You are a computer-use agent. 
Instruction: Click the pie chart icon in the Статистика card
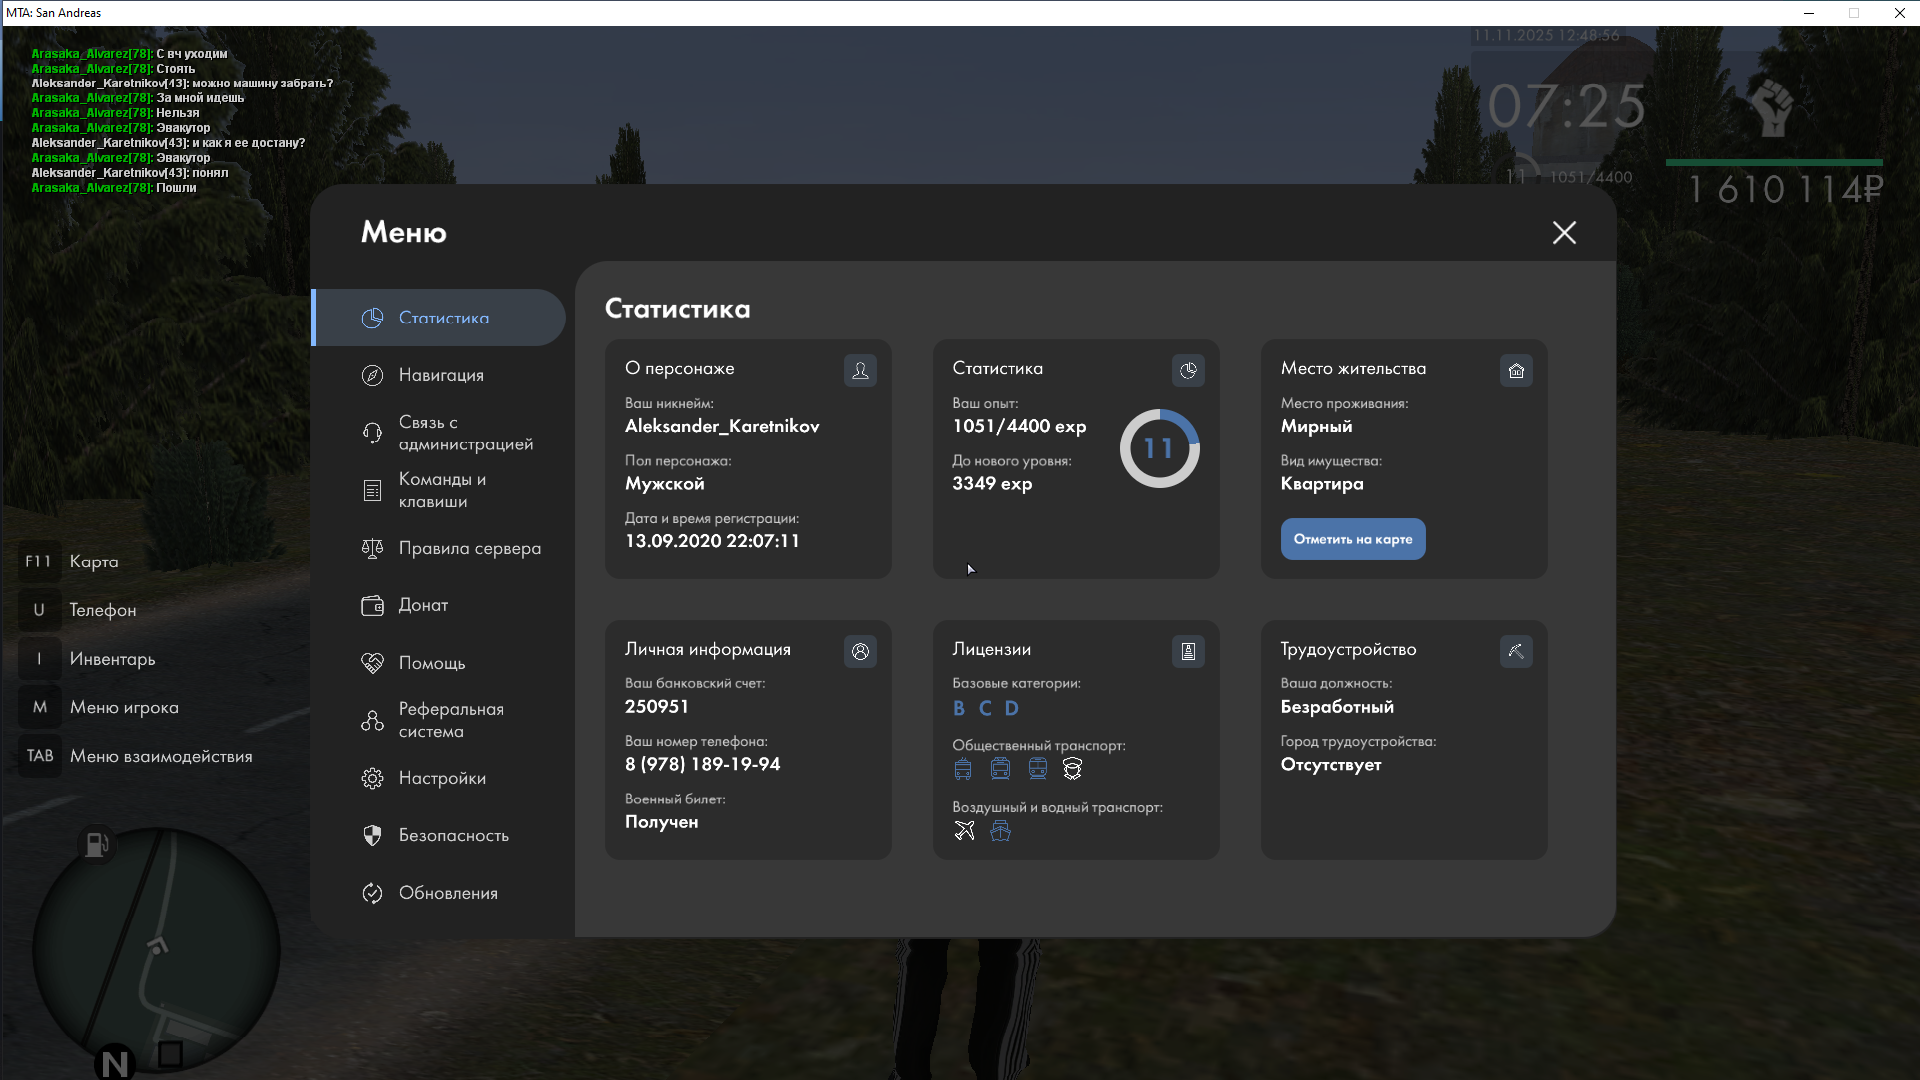point(1188,371)
